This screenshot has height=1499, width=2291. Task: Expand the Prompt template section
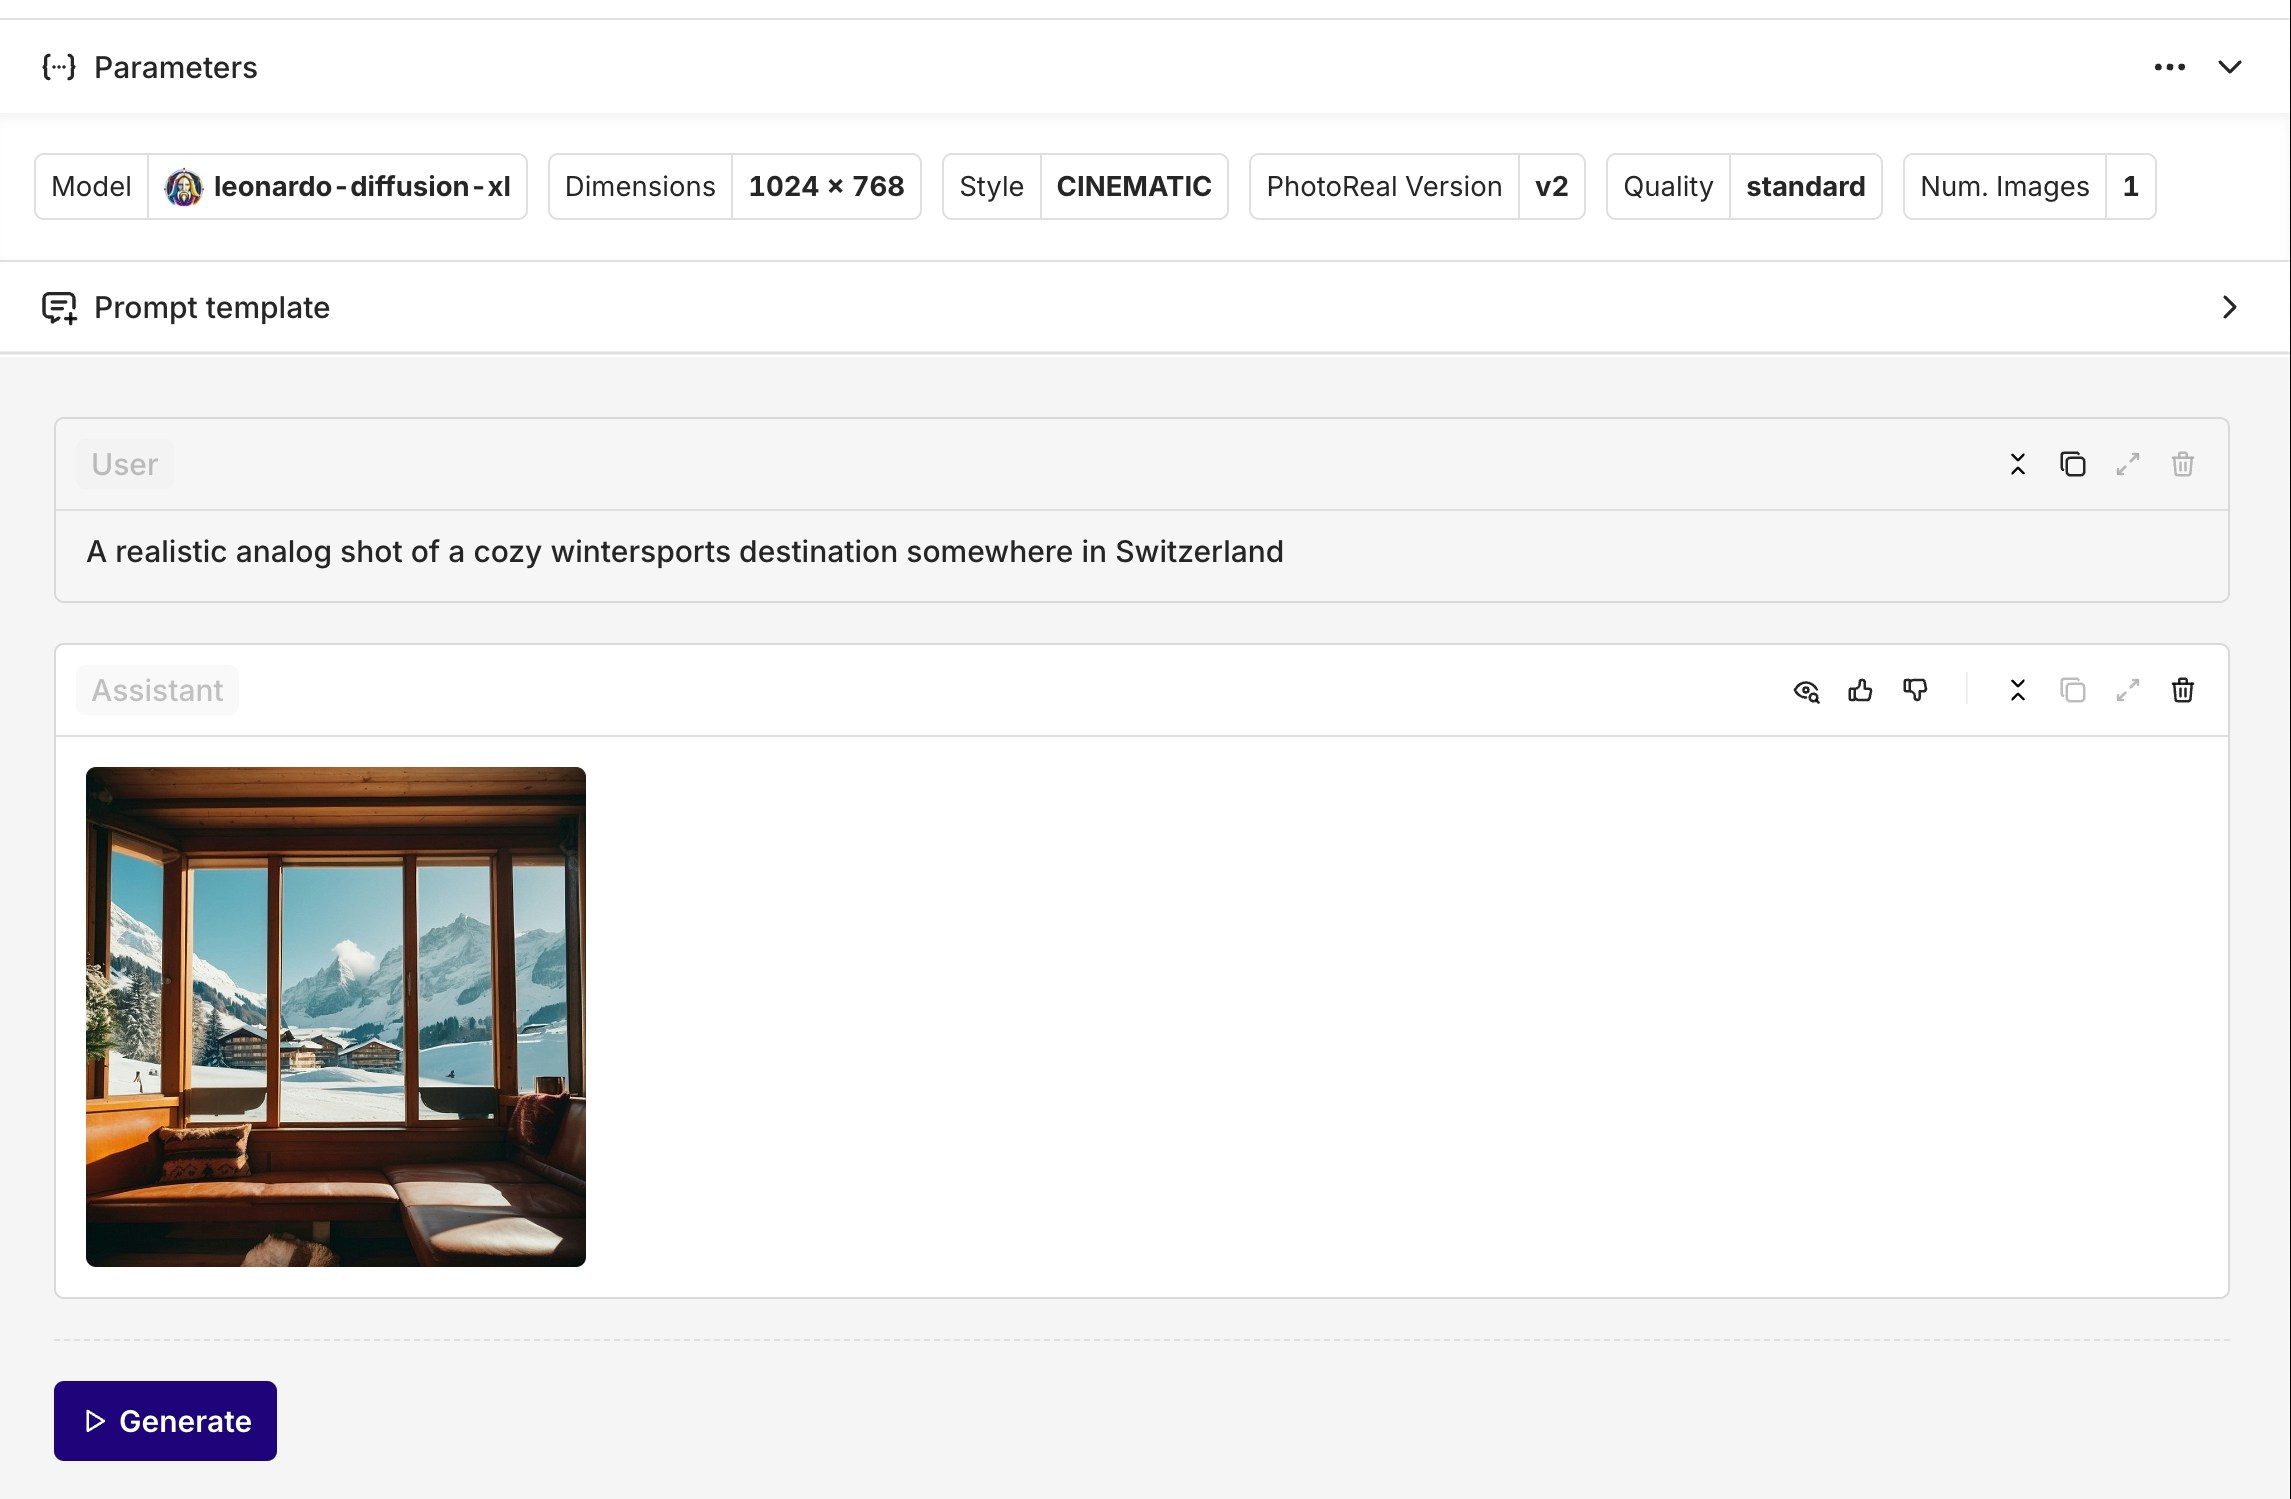coord(2229,307)
